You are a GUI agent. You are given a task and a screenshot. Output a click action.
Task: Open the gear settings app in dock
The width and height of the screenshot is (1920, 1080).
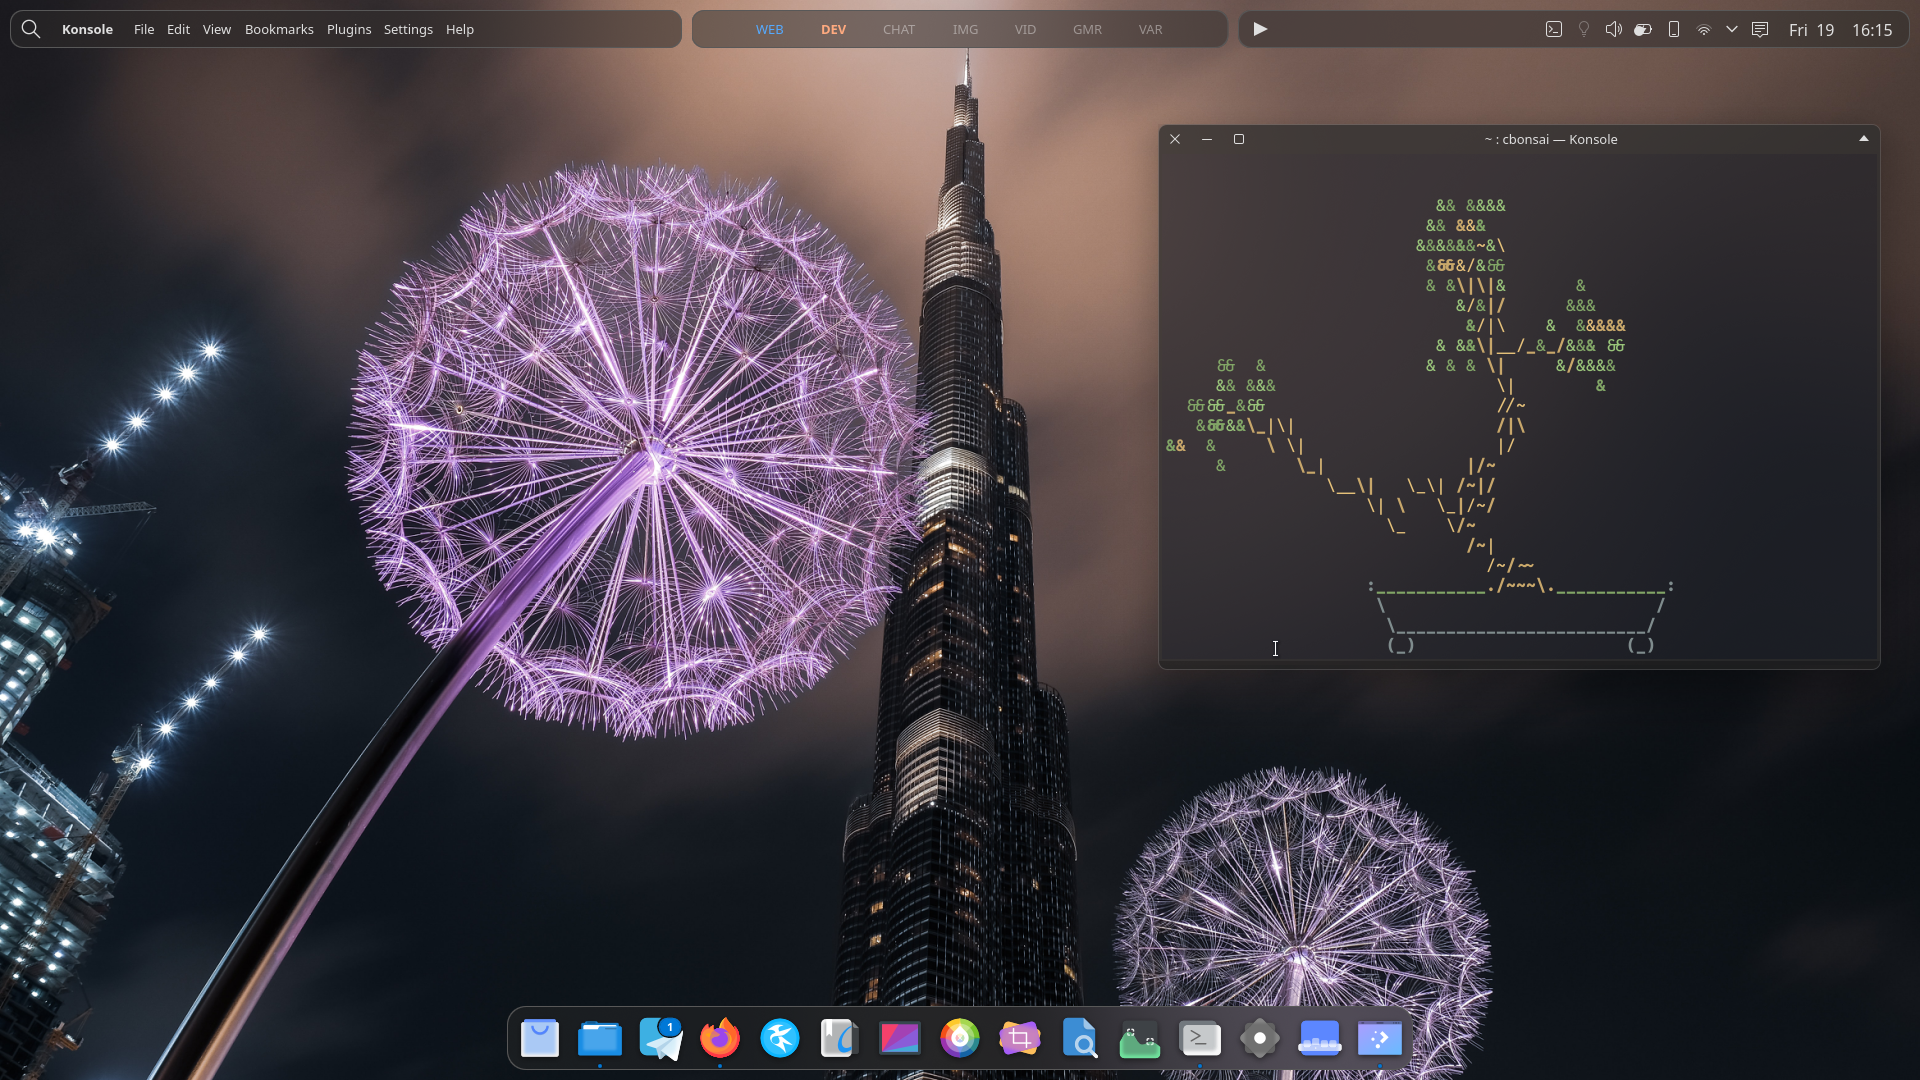coord(1260,1038)
